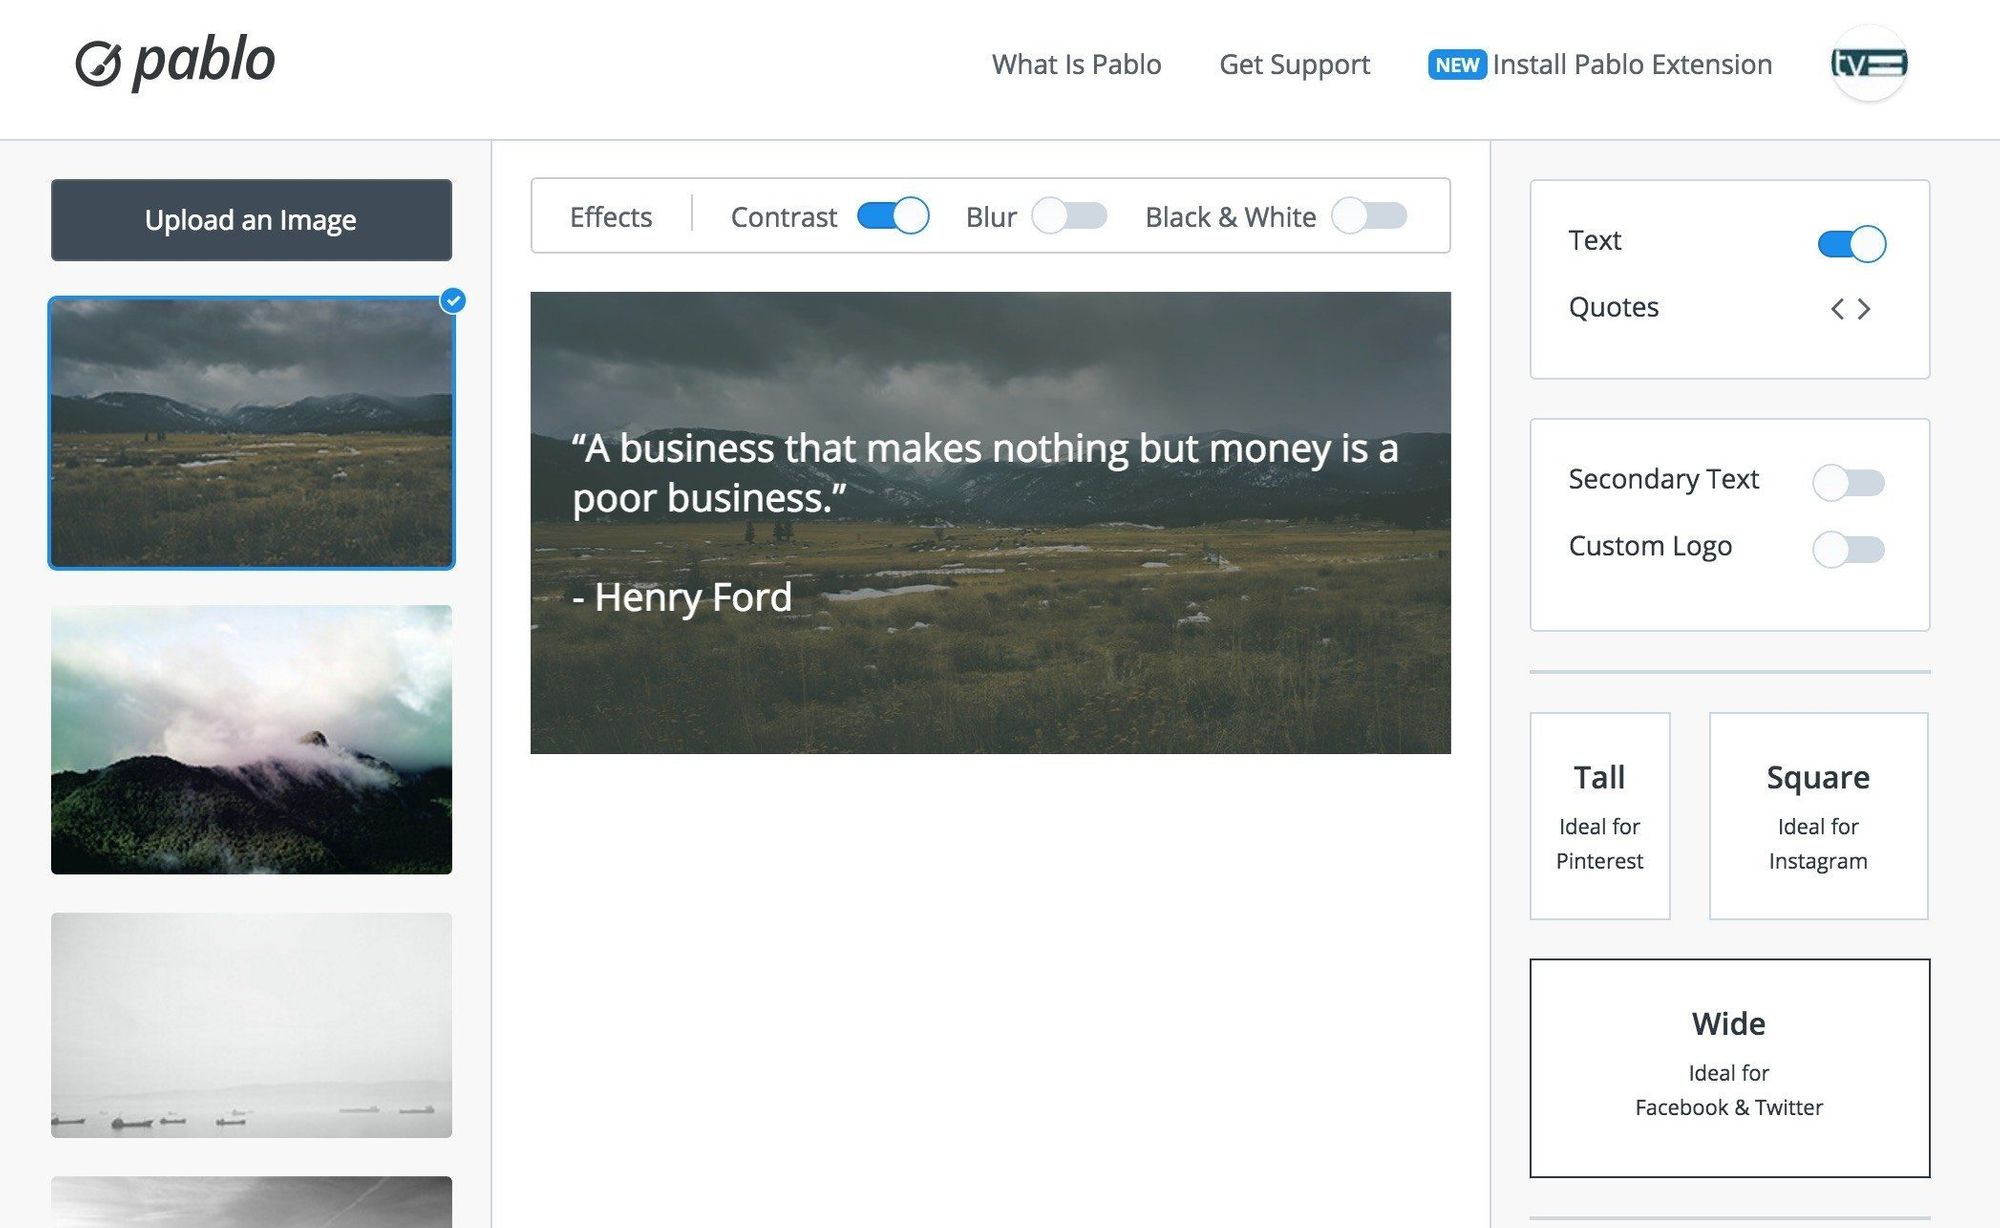
Task: Click the Custom Logo label
Action: tap(1650, 547)
